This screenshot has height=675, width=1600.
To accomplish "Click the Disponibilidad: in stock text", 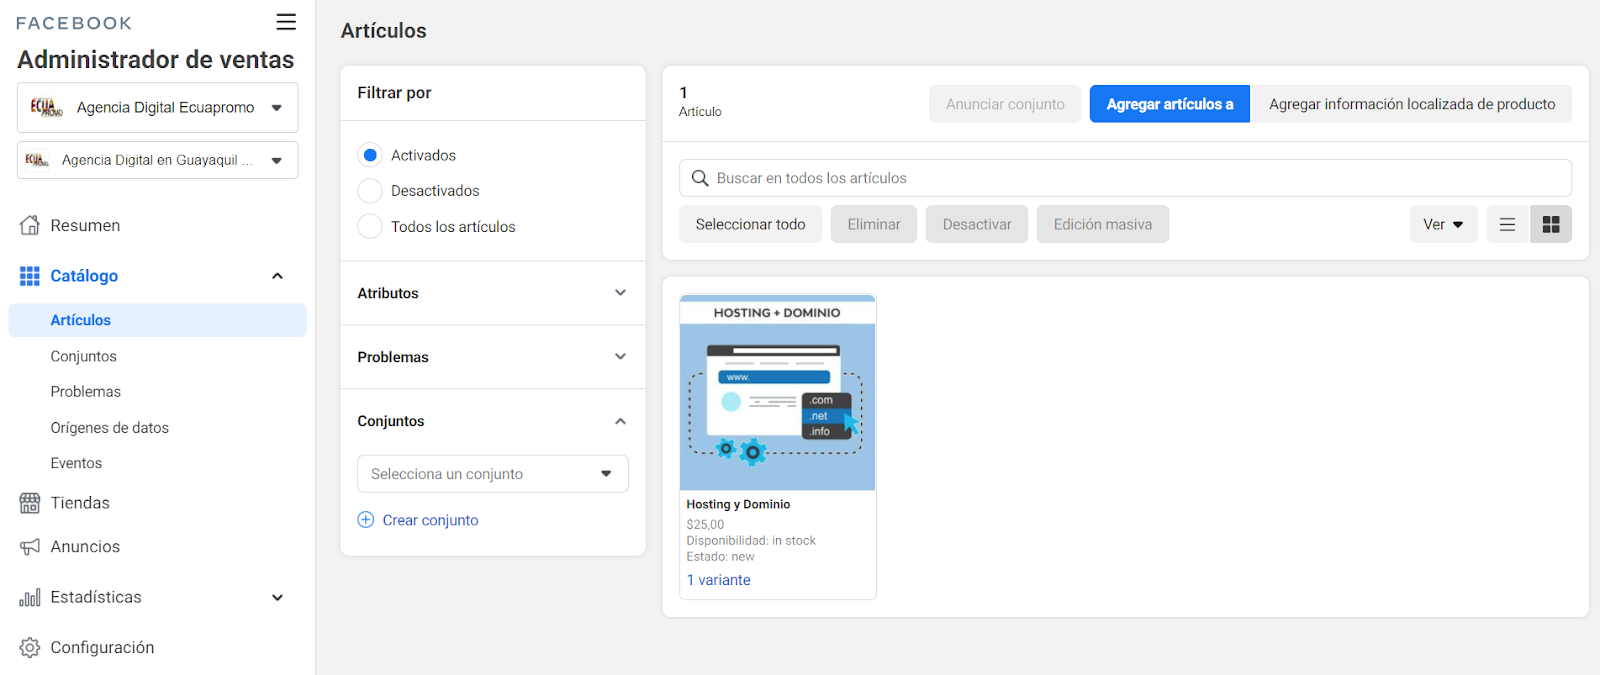I will [751, 540].
